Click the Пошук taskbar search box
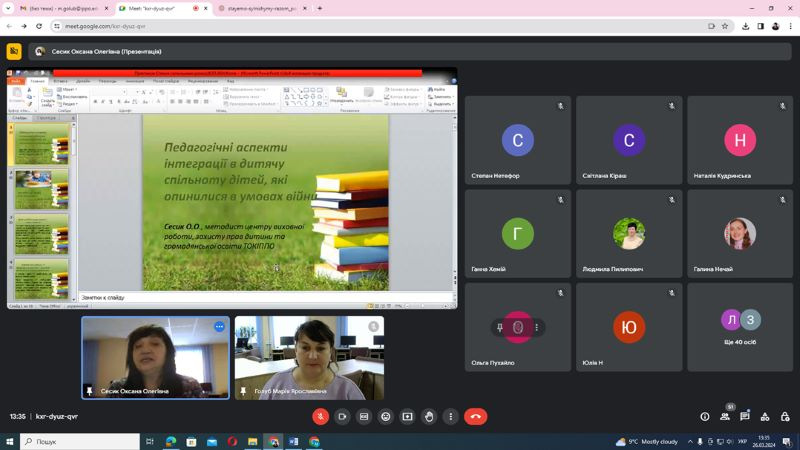Viewport: 800px width, 450px height. coord(80,442)
